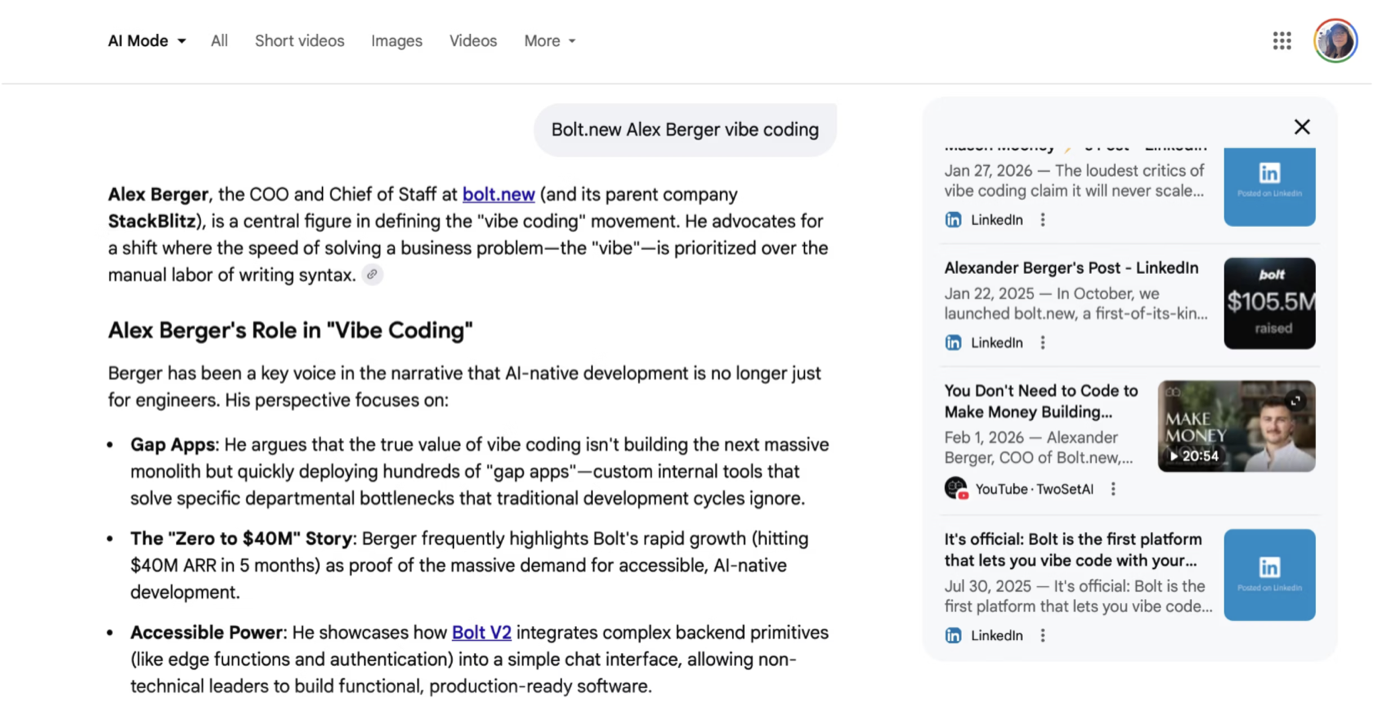Click the YouTube channel icon for TwoSetAI

coord(956,489)
